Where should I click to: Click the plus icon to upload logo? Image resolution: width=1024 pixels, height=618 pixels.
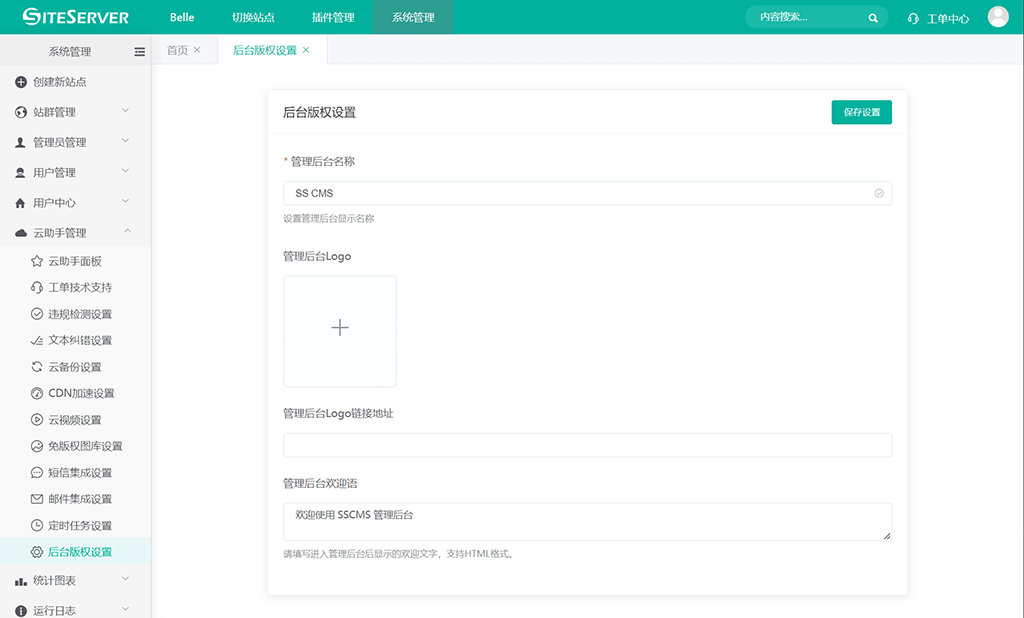click(340, 328)
